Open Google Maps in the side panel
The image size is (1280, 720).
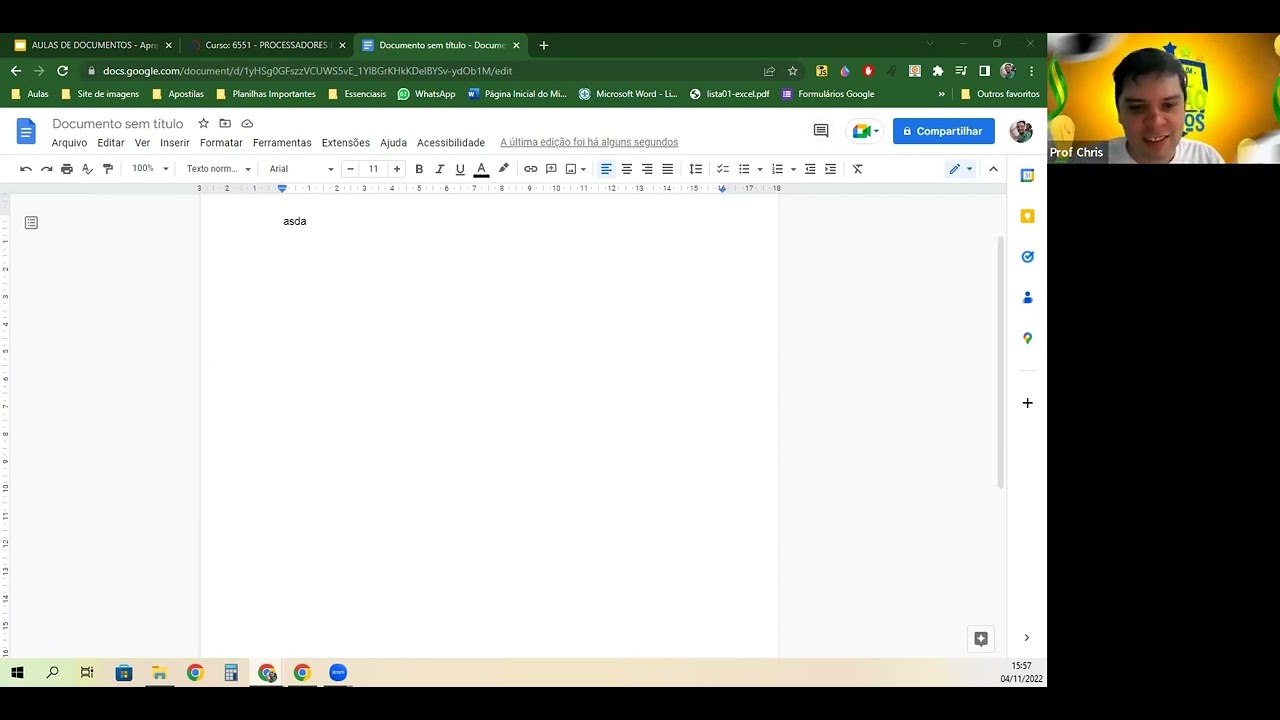click(1027, 339)
